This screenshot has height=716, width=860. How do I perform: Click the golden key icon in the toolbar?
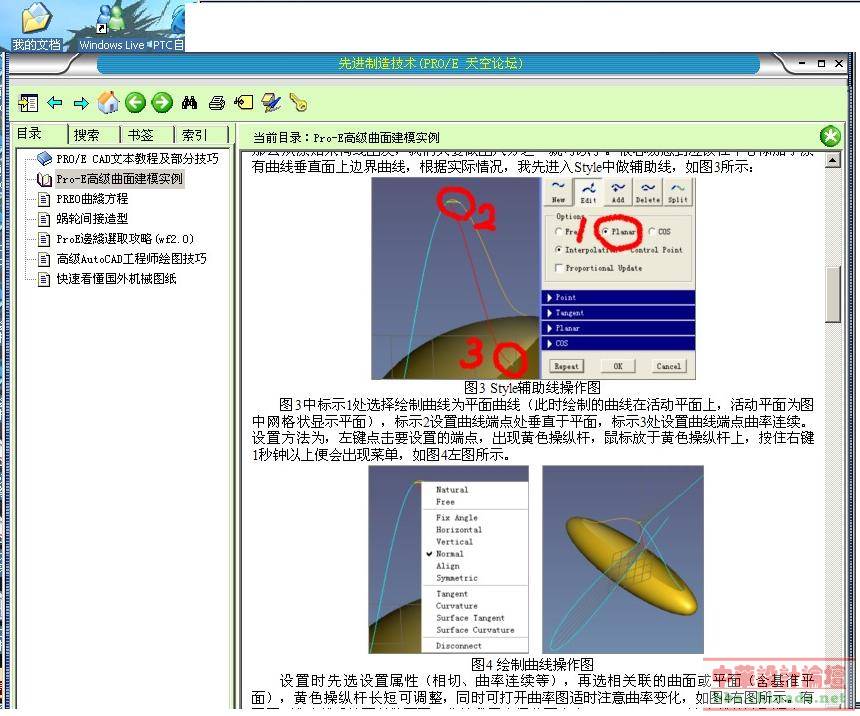(298, 103)
